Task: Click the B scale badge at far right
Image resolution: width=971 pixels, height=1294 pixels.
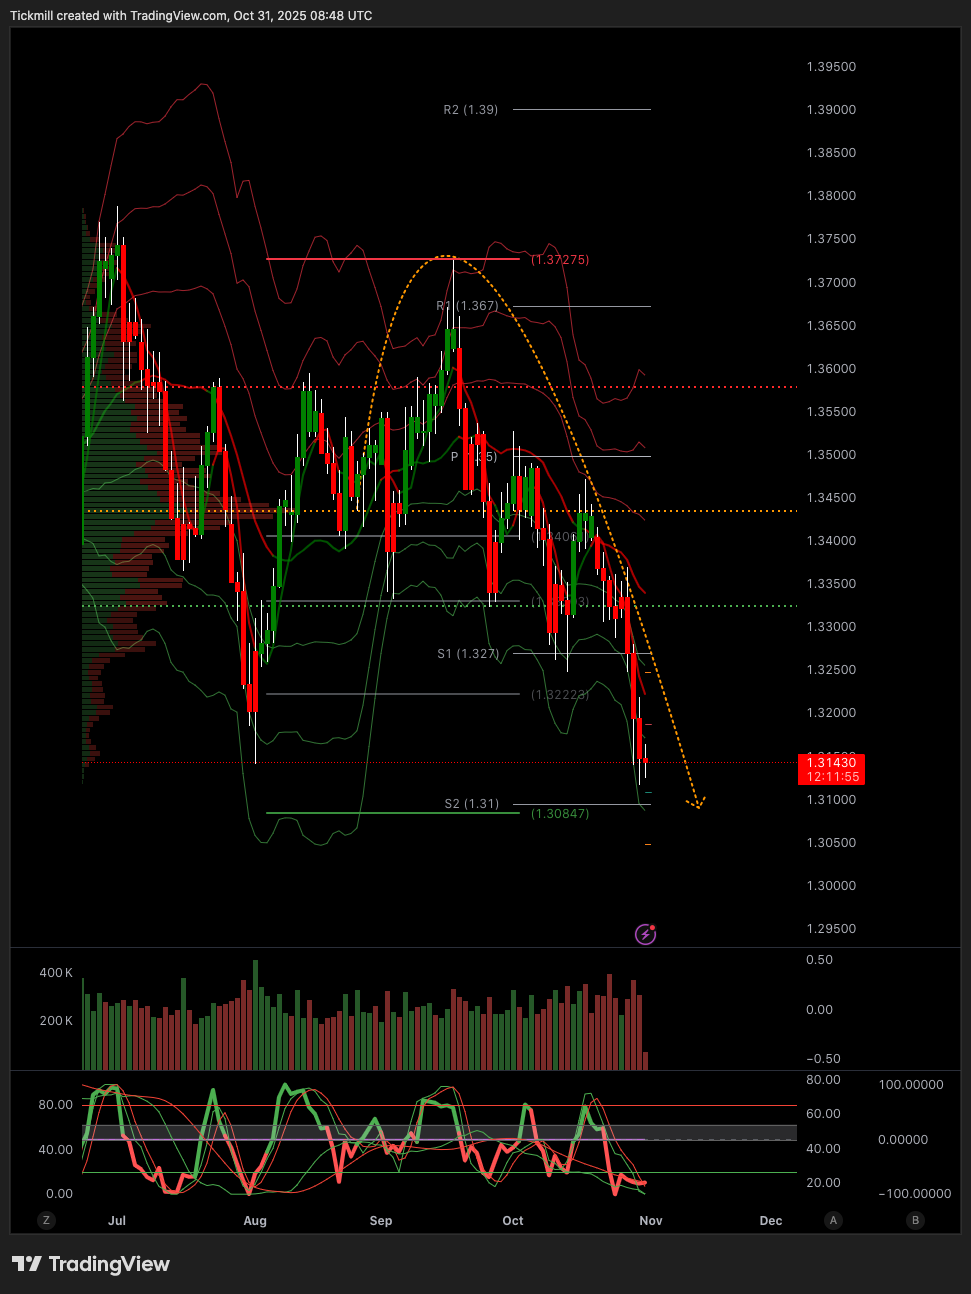Action: (915, 1220)
